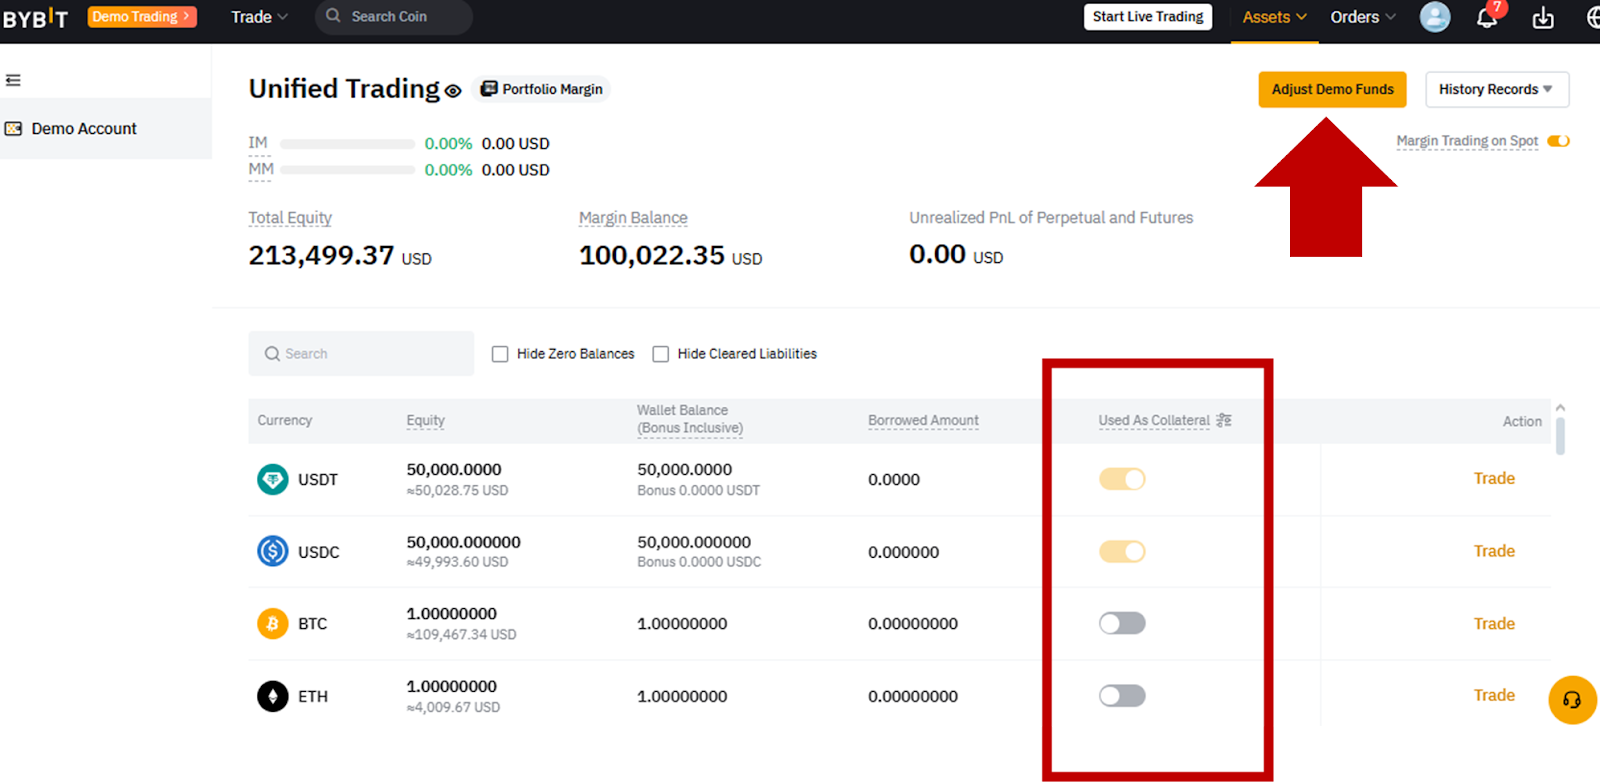This screenshot has width=1600, height=782.
Task: Click the Search Coin field
Action: pos(394,17)
